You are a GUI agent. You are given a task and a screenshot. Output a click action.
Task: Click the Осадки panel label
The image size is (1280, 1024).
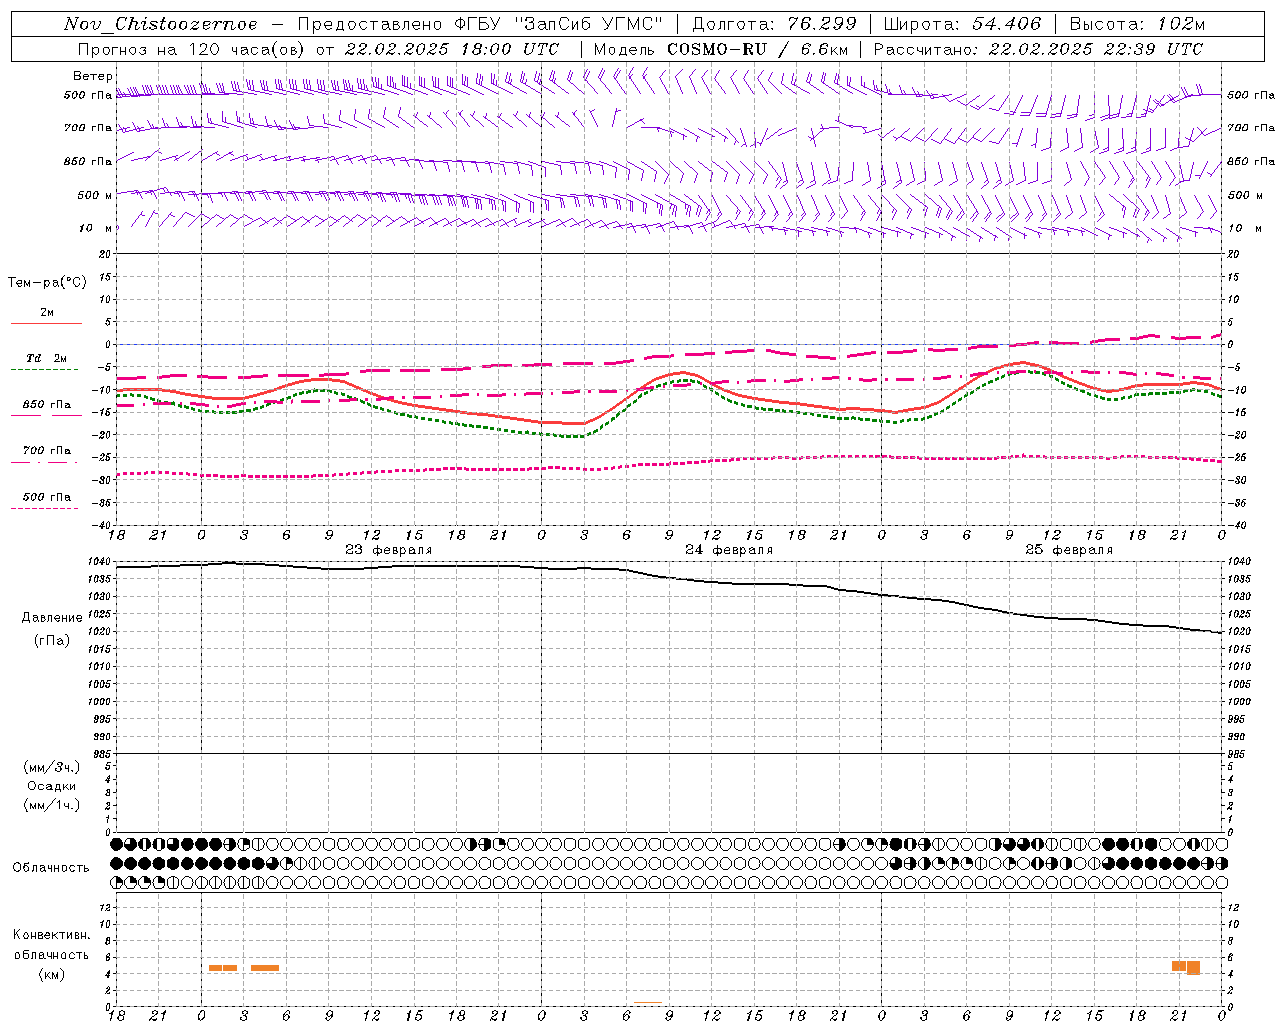pyautogui.click(x=51, y=786)
